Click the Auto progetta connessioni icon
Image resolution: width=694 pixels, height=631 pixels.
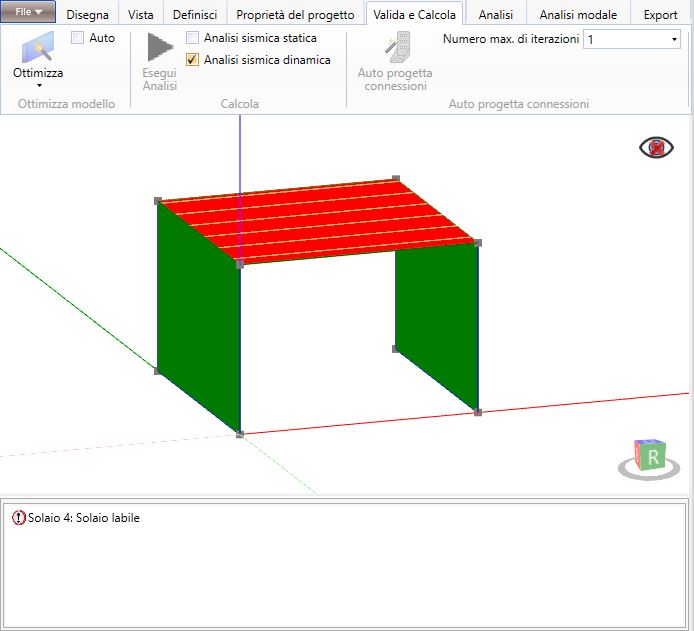[x=397, y=47]
